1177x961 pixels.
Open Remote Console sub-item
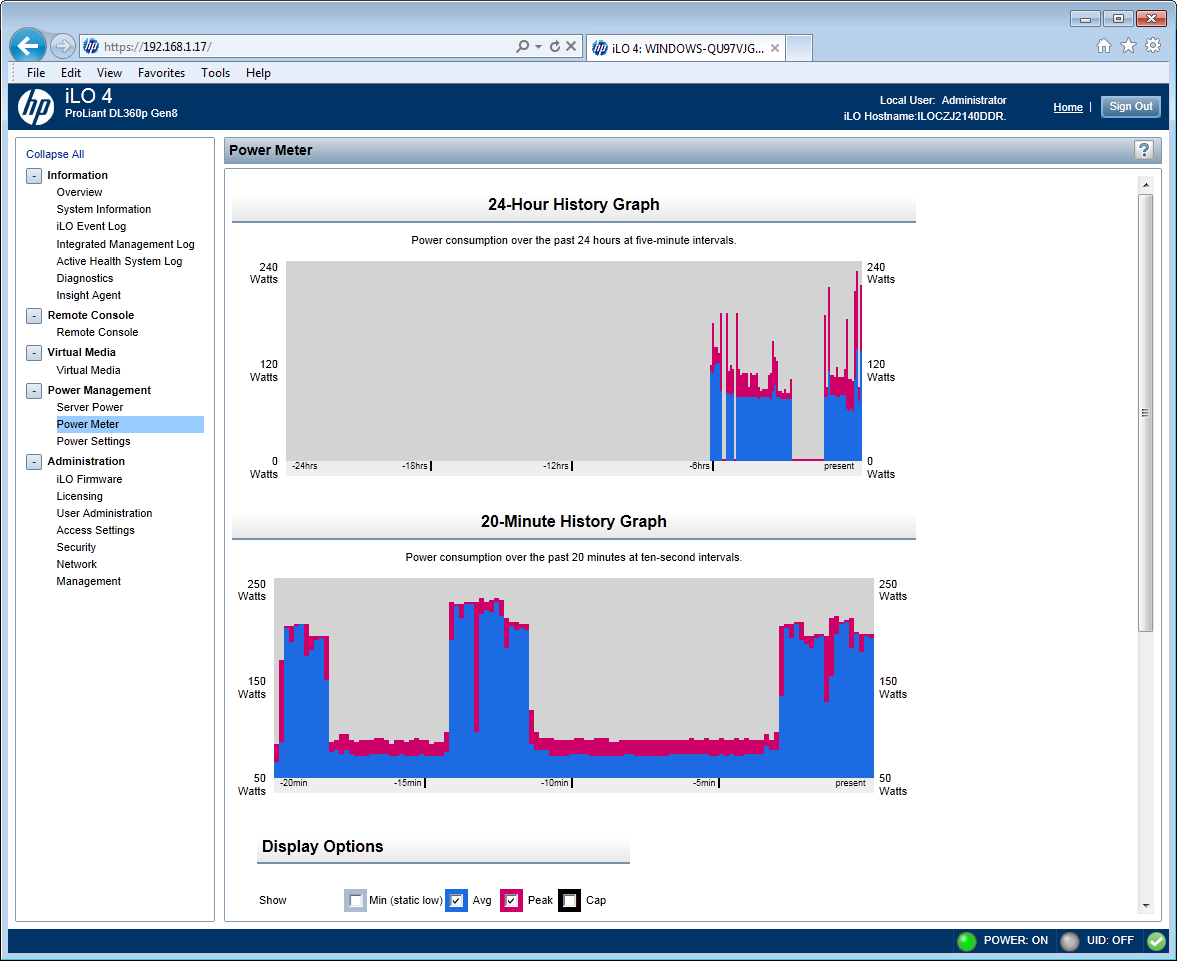pyautogui.click(x=98, y=333)
